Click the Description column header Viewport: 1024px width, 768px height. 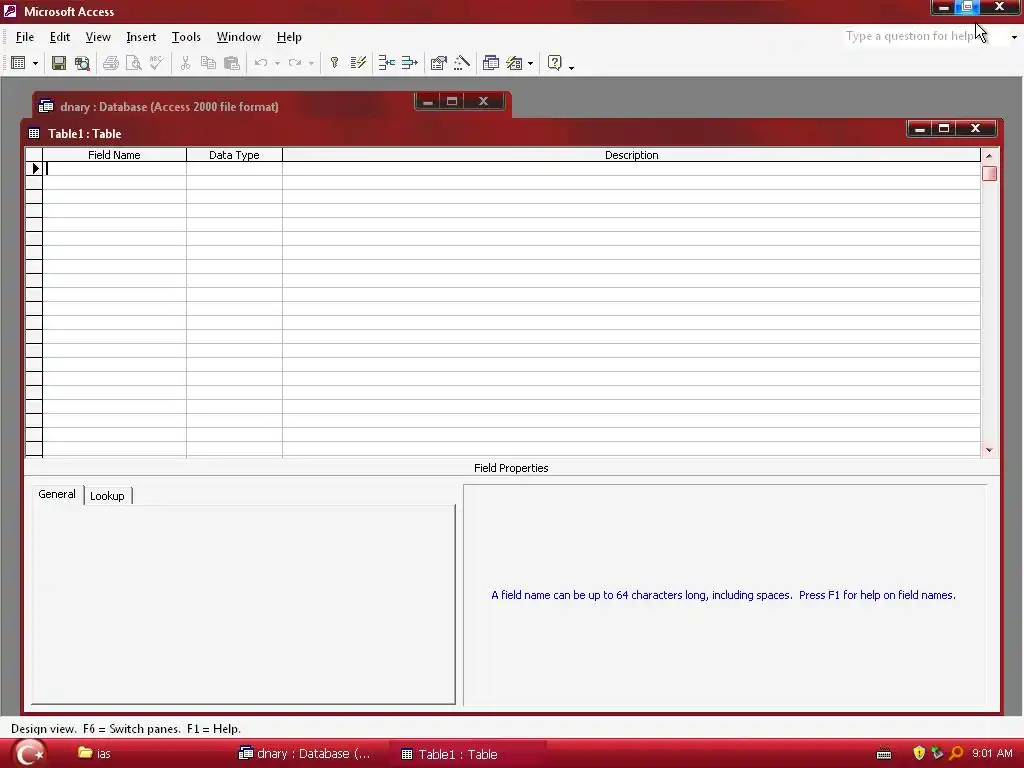tap(632, 155)
